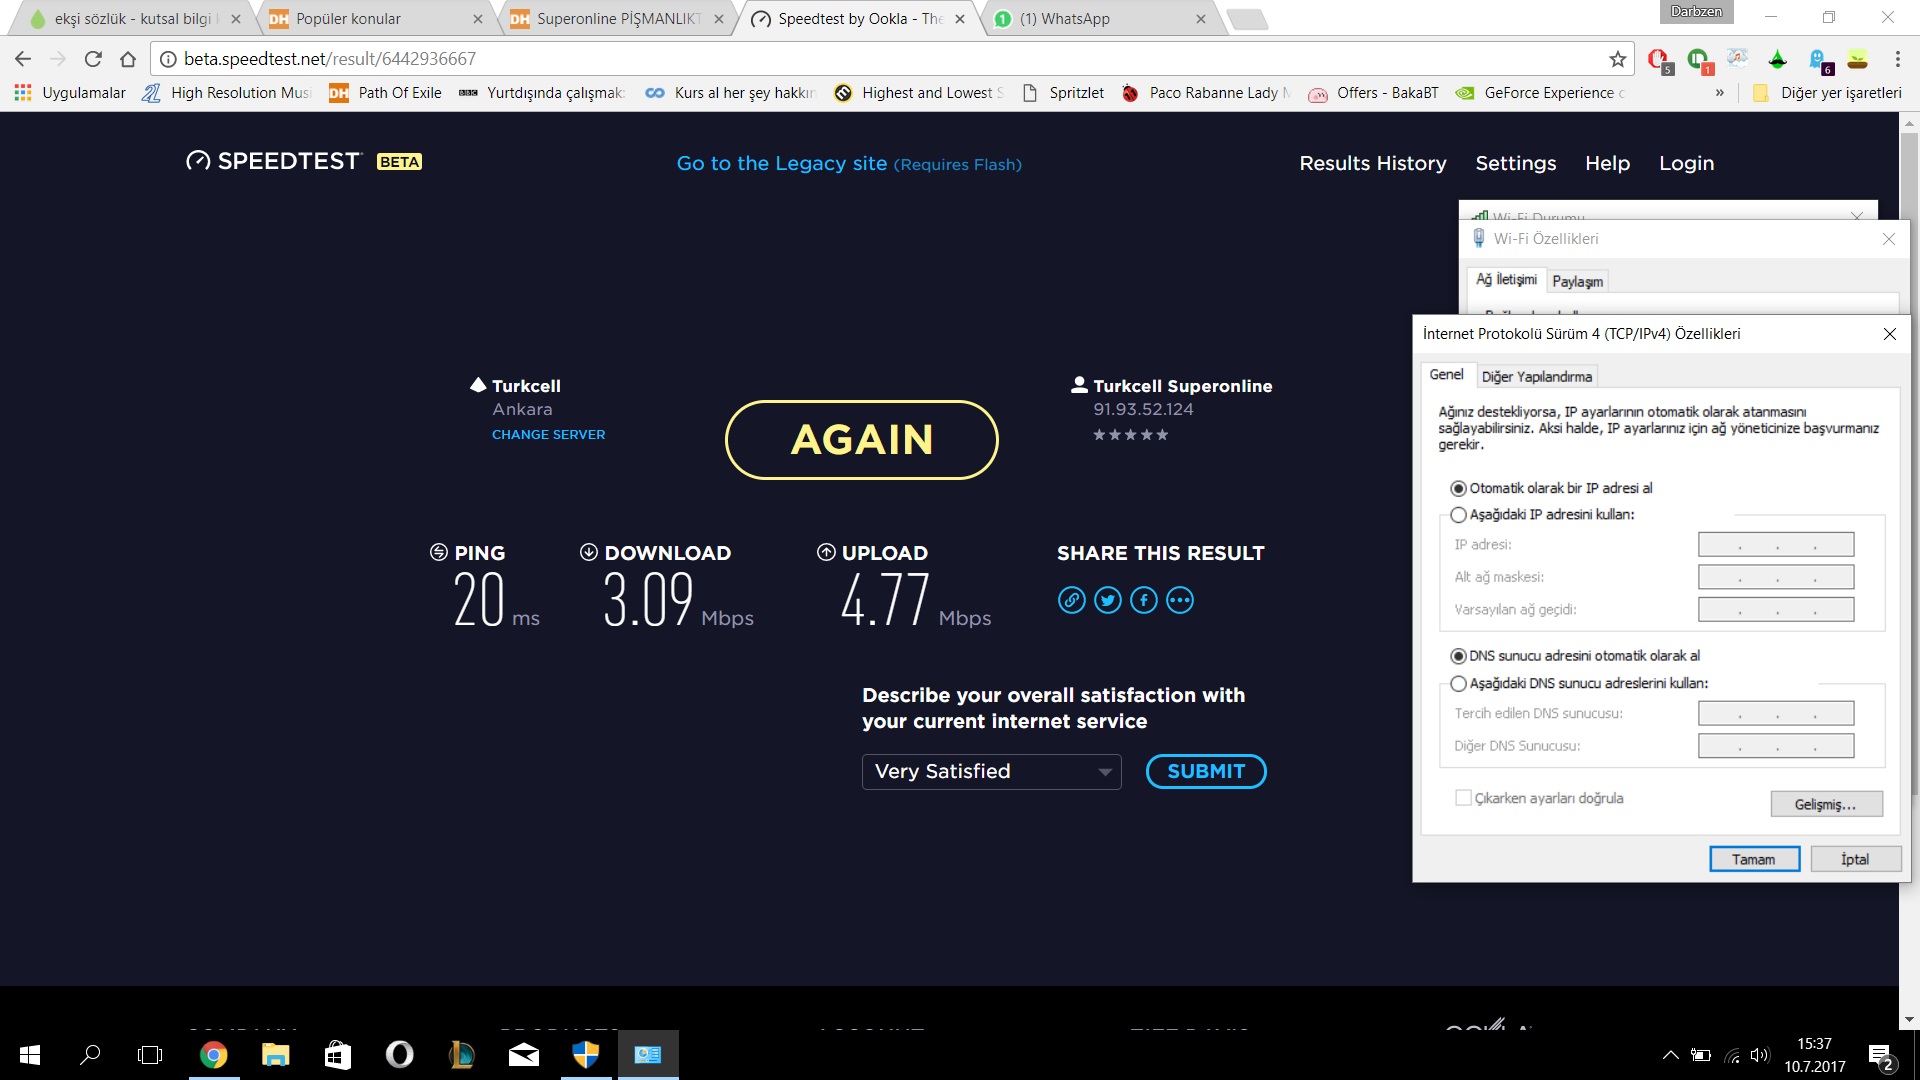1920x1080 pixels.
Task: Select 'Aşağıdaki DNS sunucu adreslerini kullan'
Action: (1579, 684)
